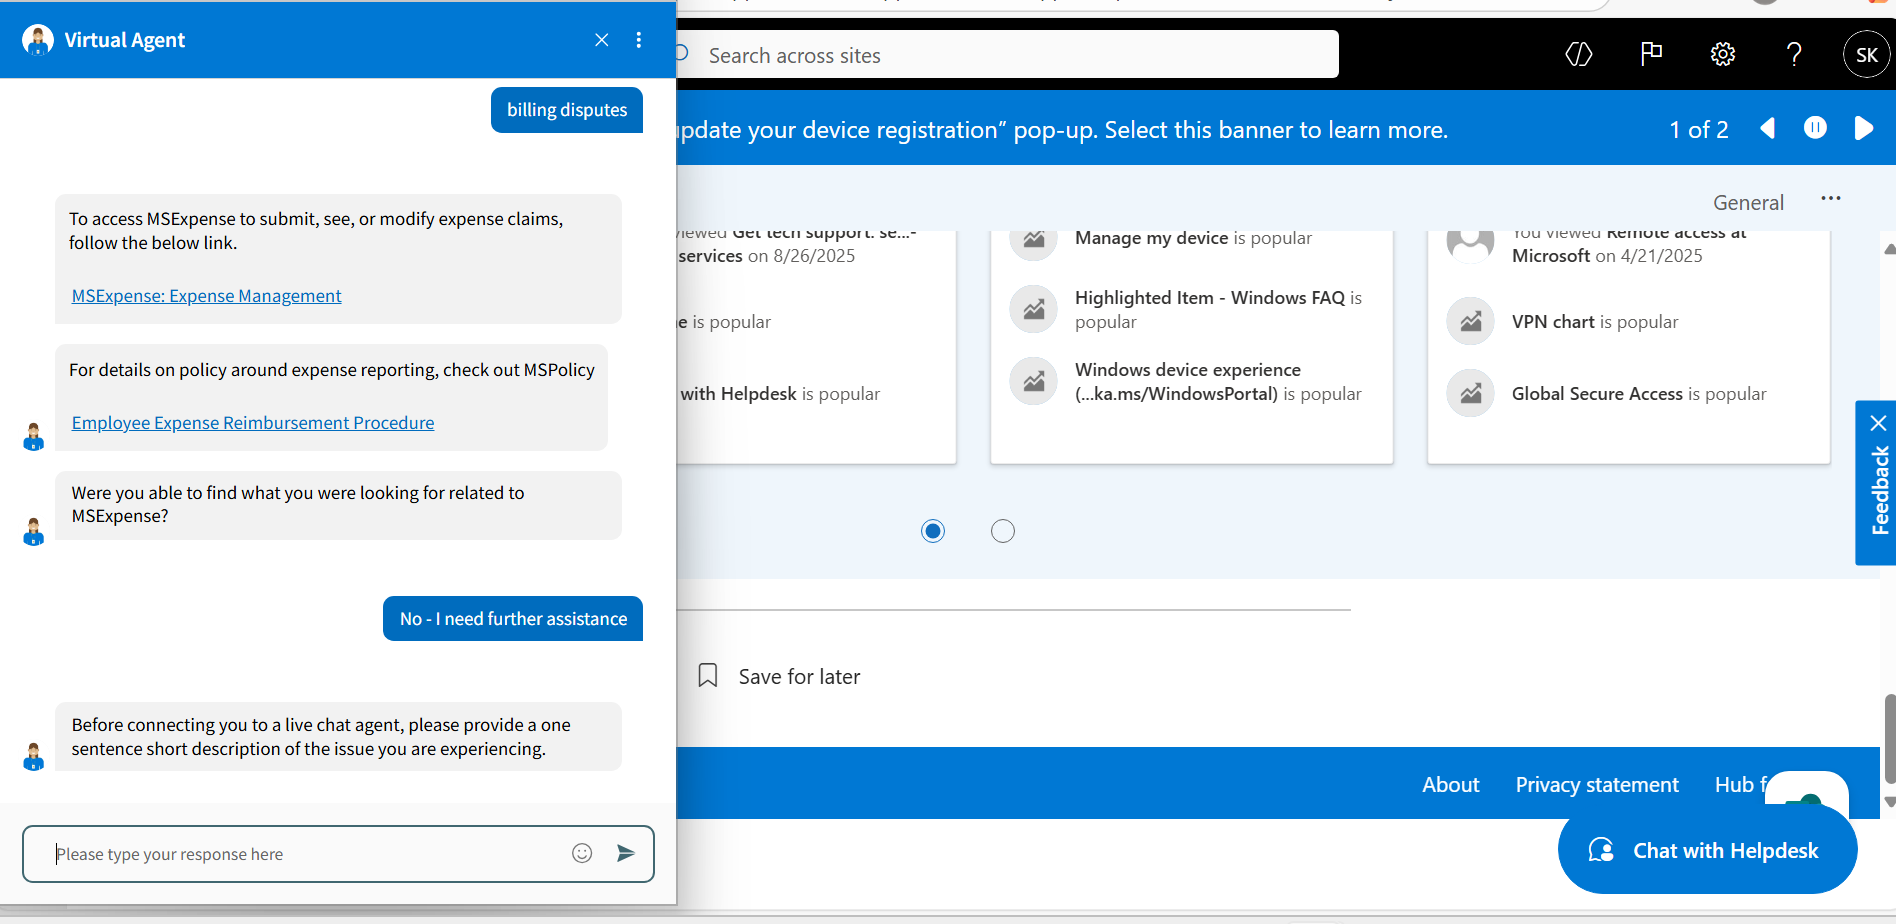Screen dimensions: 1896x924
Task: Click the up scroll arrow of cards area
Action: tap(1889, 248)
